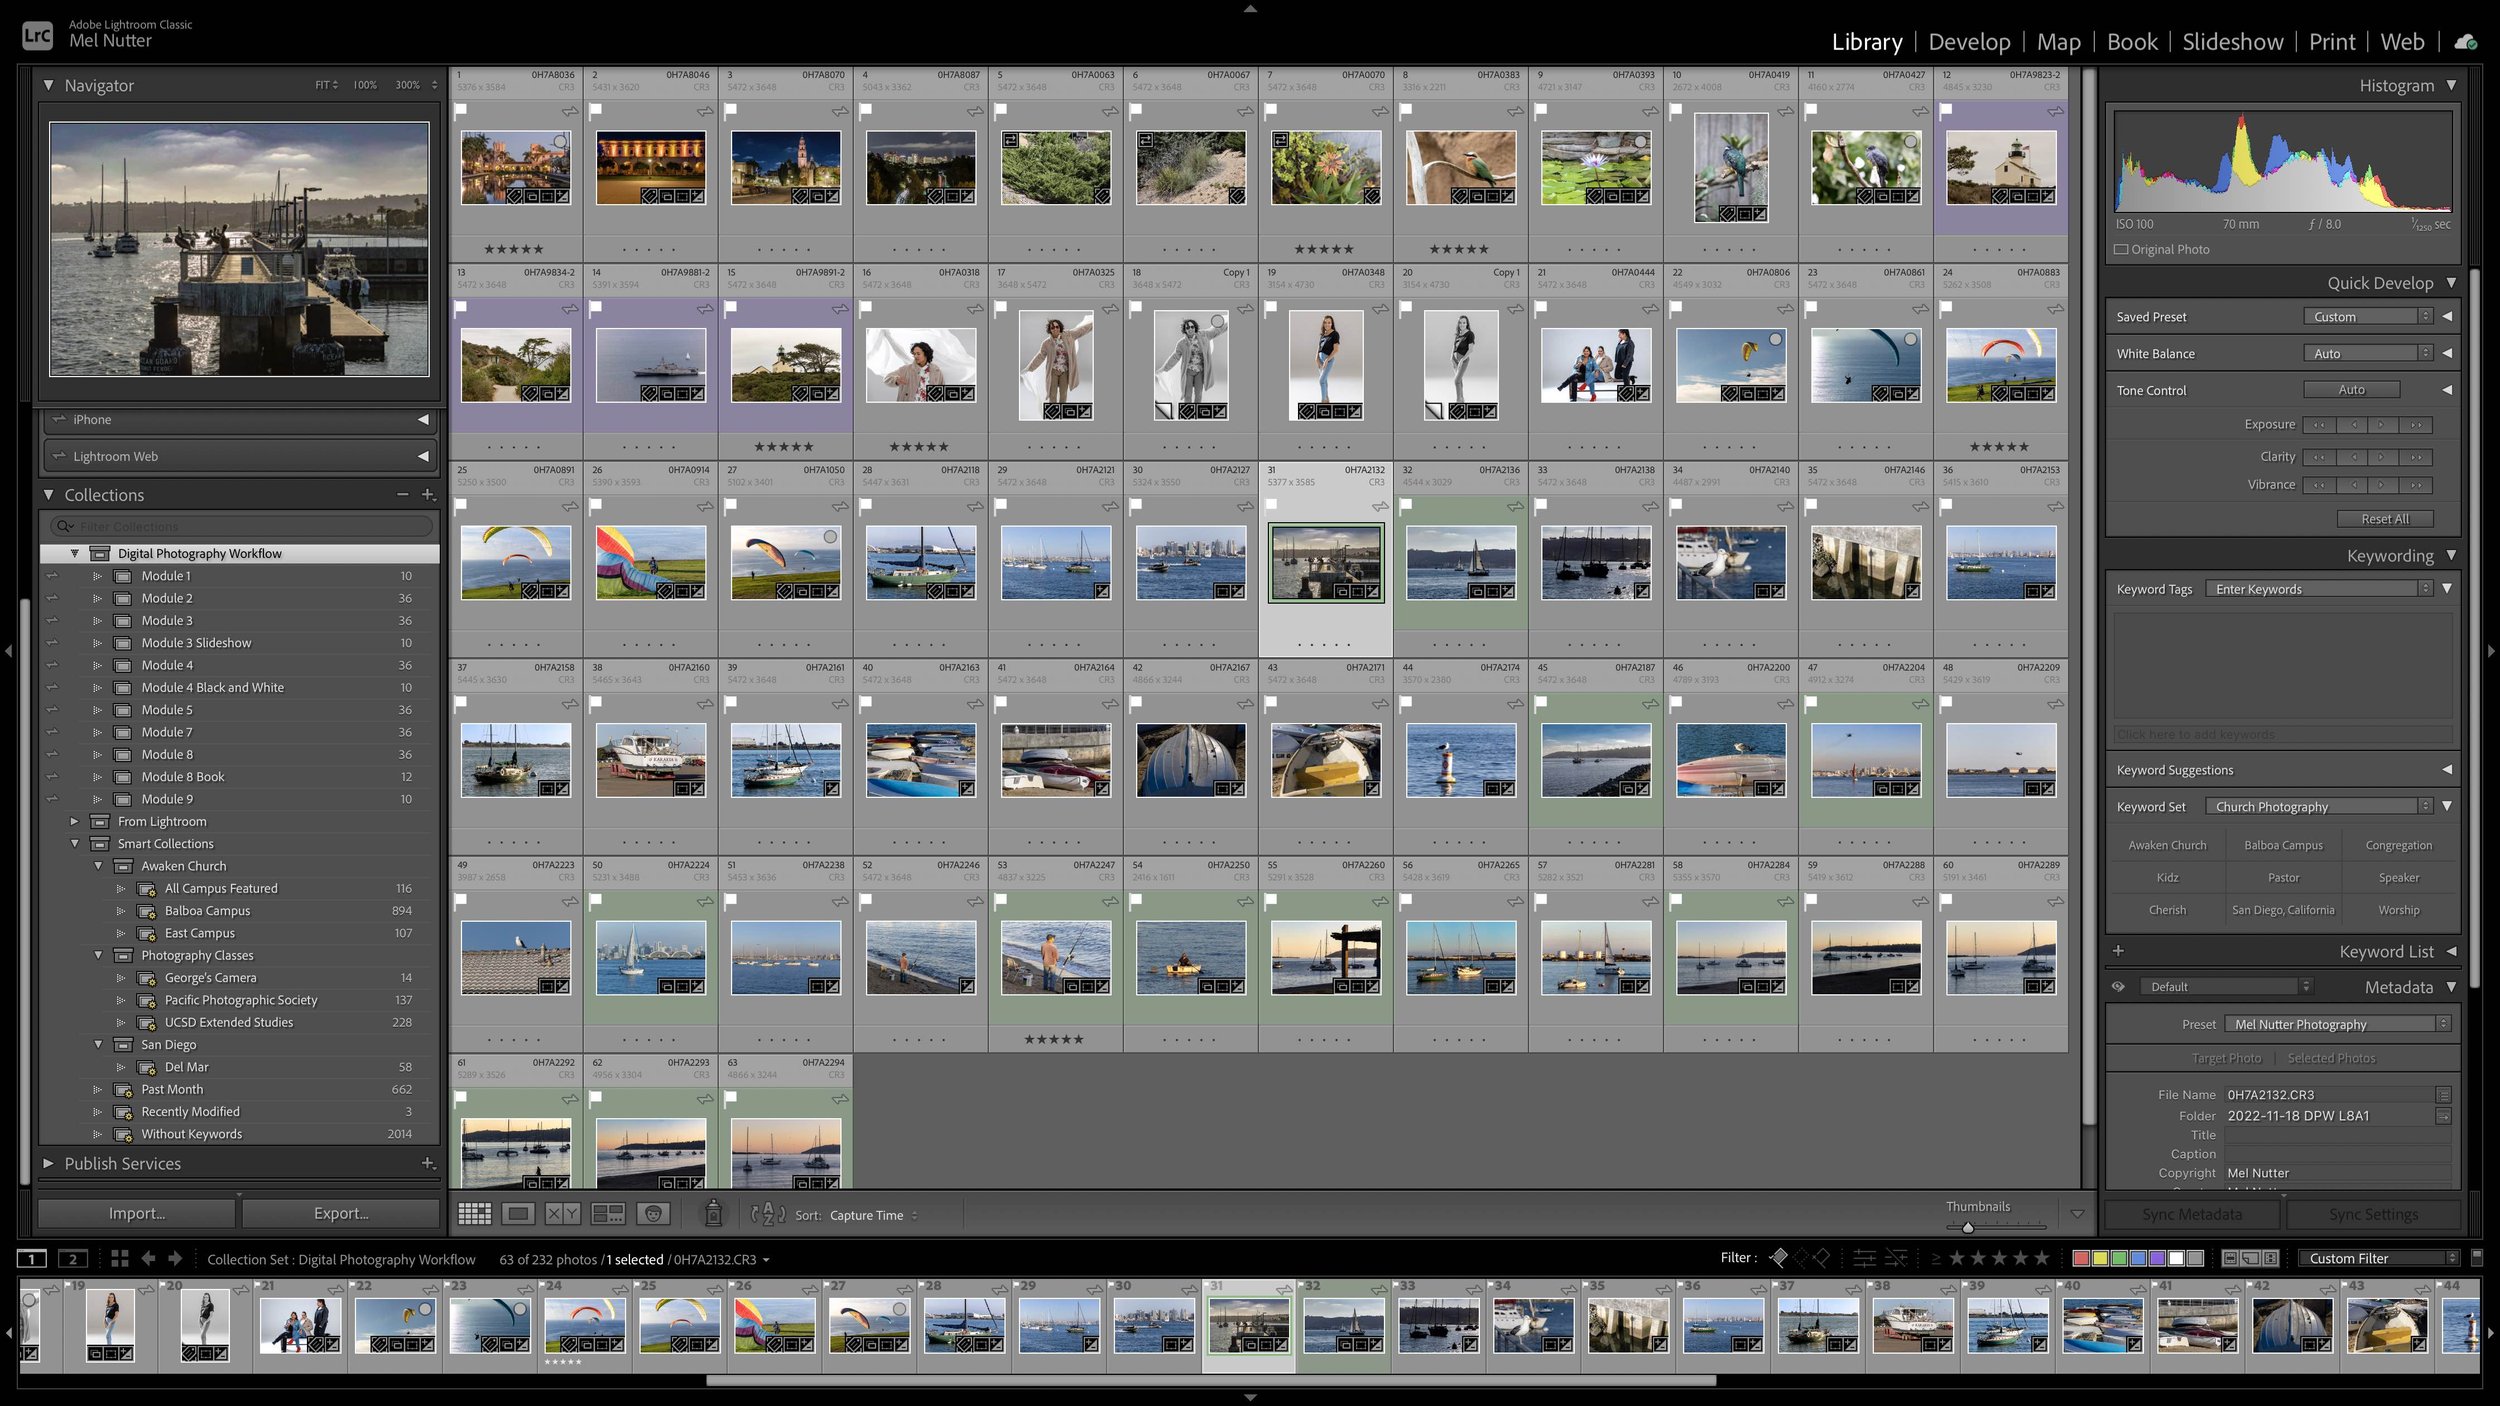Screen dimensions: 2500x1406
Task: Filter by master photos kind icon
Action: click(2230, 1258)
